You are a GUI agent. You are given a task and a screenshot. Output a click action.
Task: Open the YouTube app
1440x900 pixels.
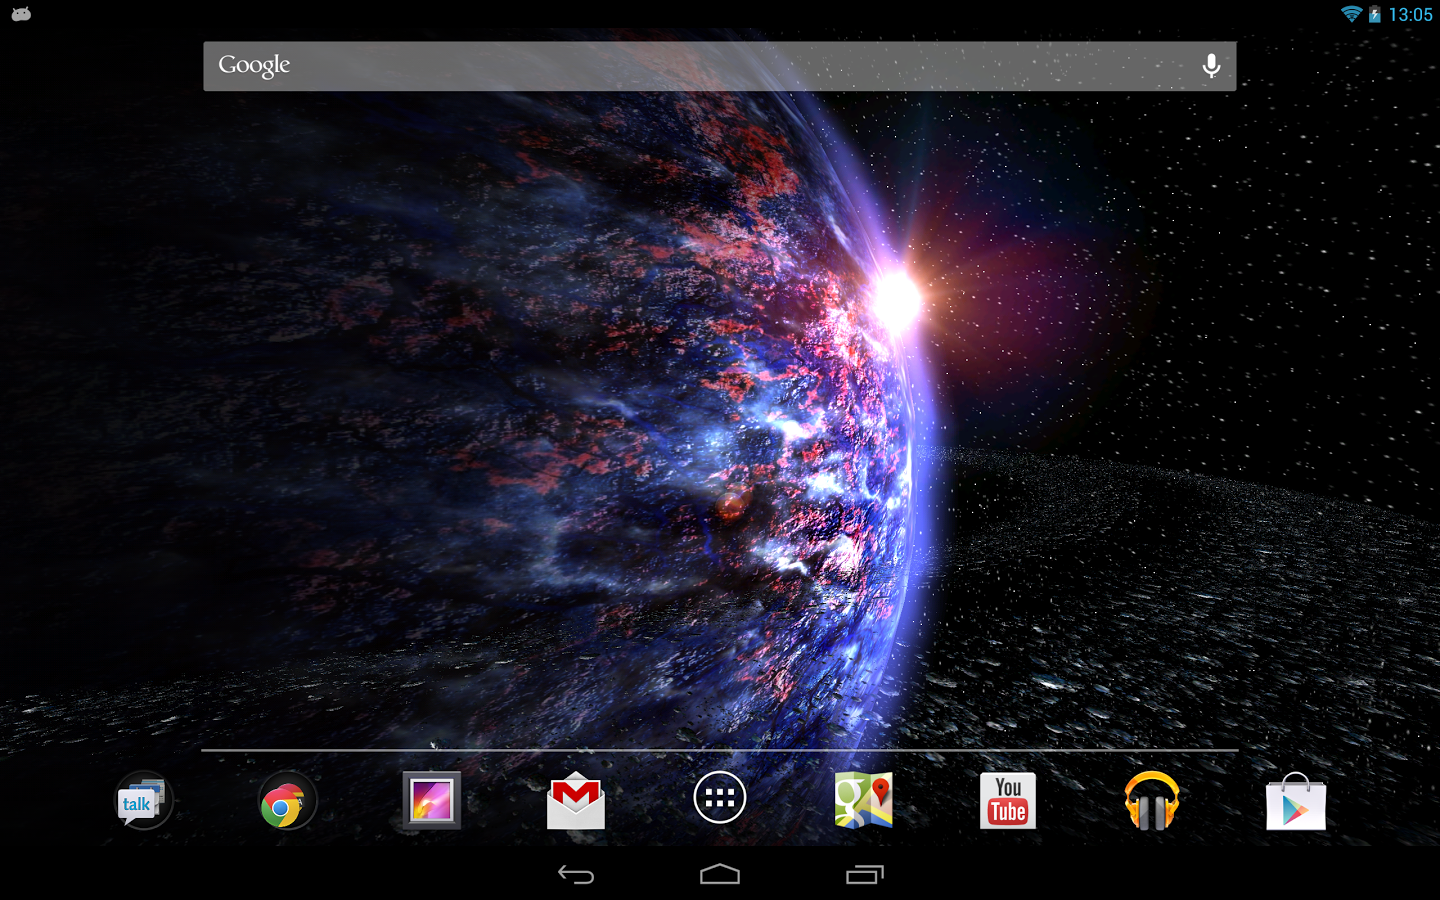[1008, 800]
